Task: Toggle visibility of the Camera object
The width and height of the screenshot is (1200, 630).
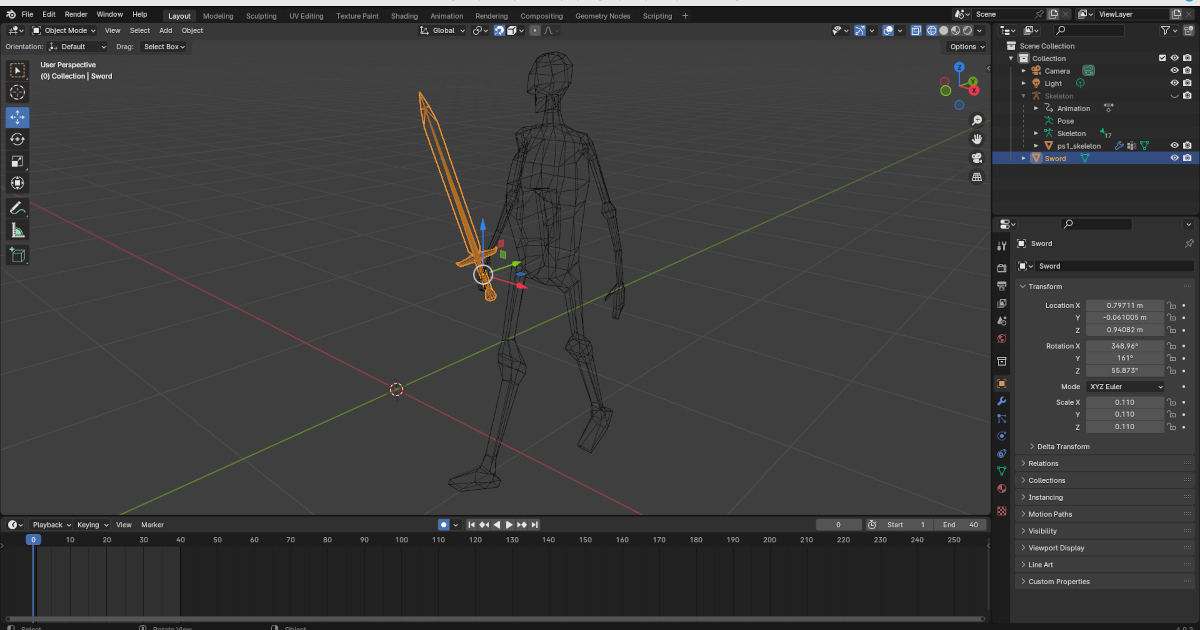Action: click(x=1174, y=71)
